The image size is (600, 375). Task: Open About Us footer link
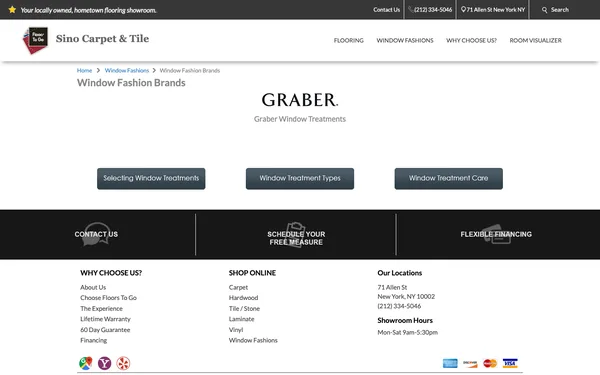tap(93, 287)
